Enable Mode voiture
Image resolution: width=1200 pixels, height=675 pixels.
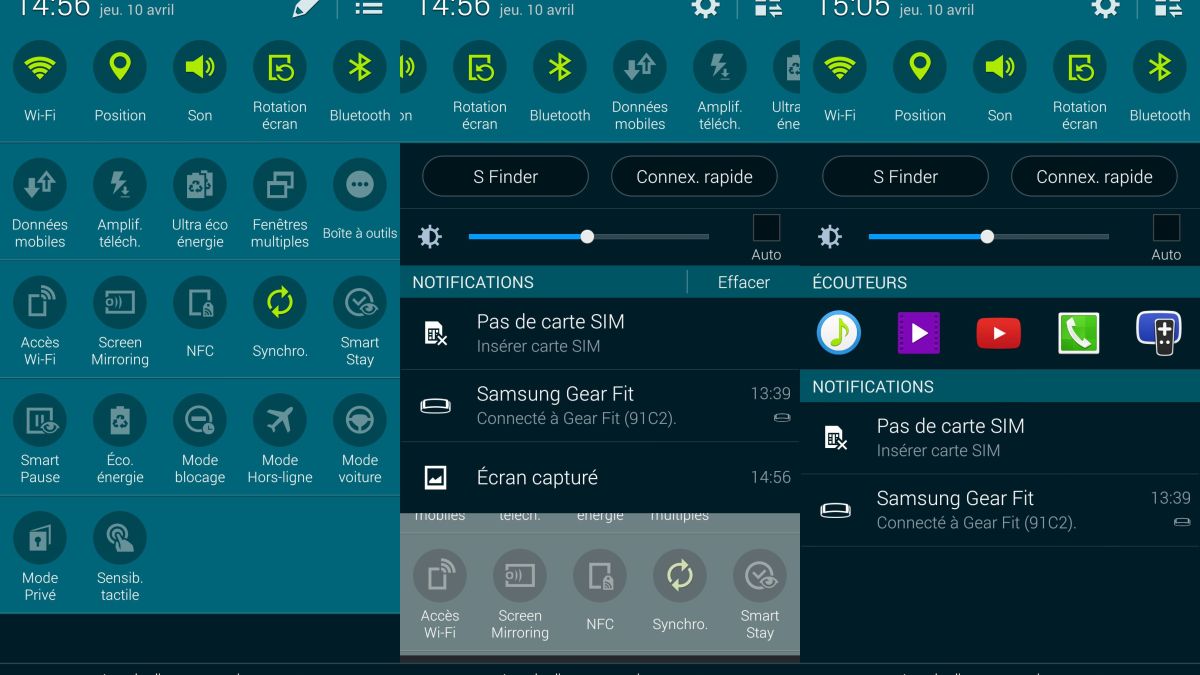360,420
